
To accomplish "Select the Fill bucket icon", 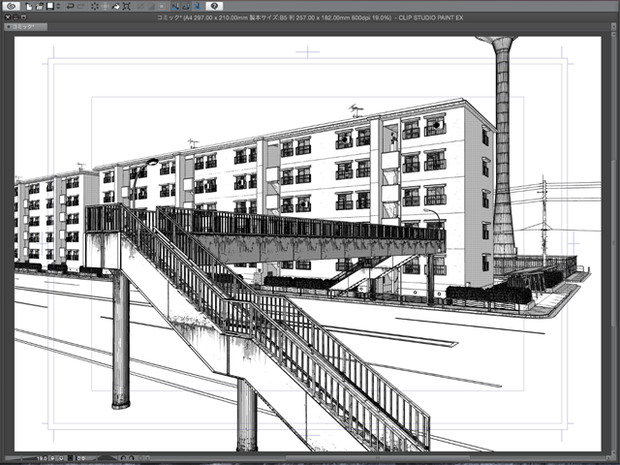I will pyautogui.click(x=116, y=6).
